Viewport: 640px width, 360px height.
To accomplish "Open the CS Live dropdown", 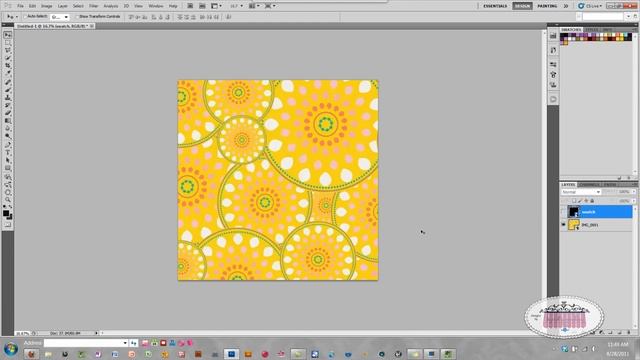I will (x=591, y=6).
